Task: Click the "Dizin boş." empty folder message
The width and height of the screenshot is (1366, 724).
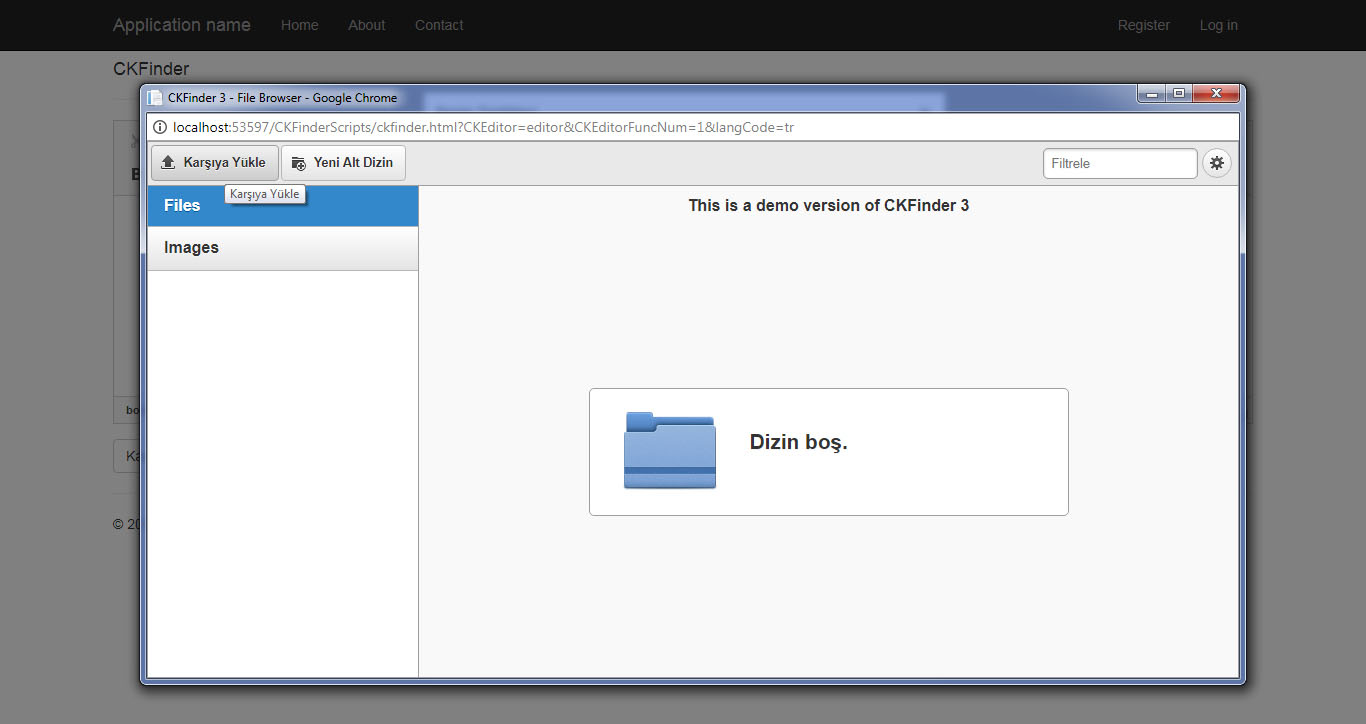Action: click(798, 442)
